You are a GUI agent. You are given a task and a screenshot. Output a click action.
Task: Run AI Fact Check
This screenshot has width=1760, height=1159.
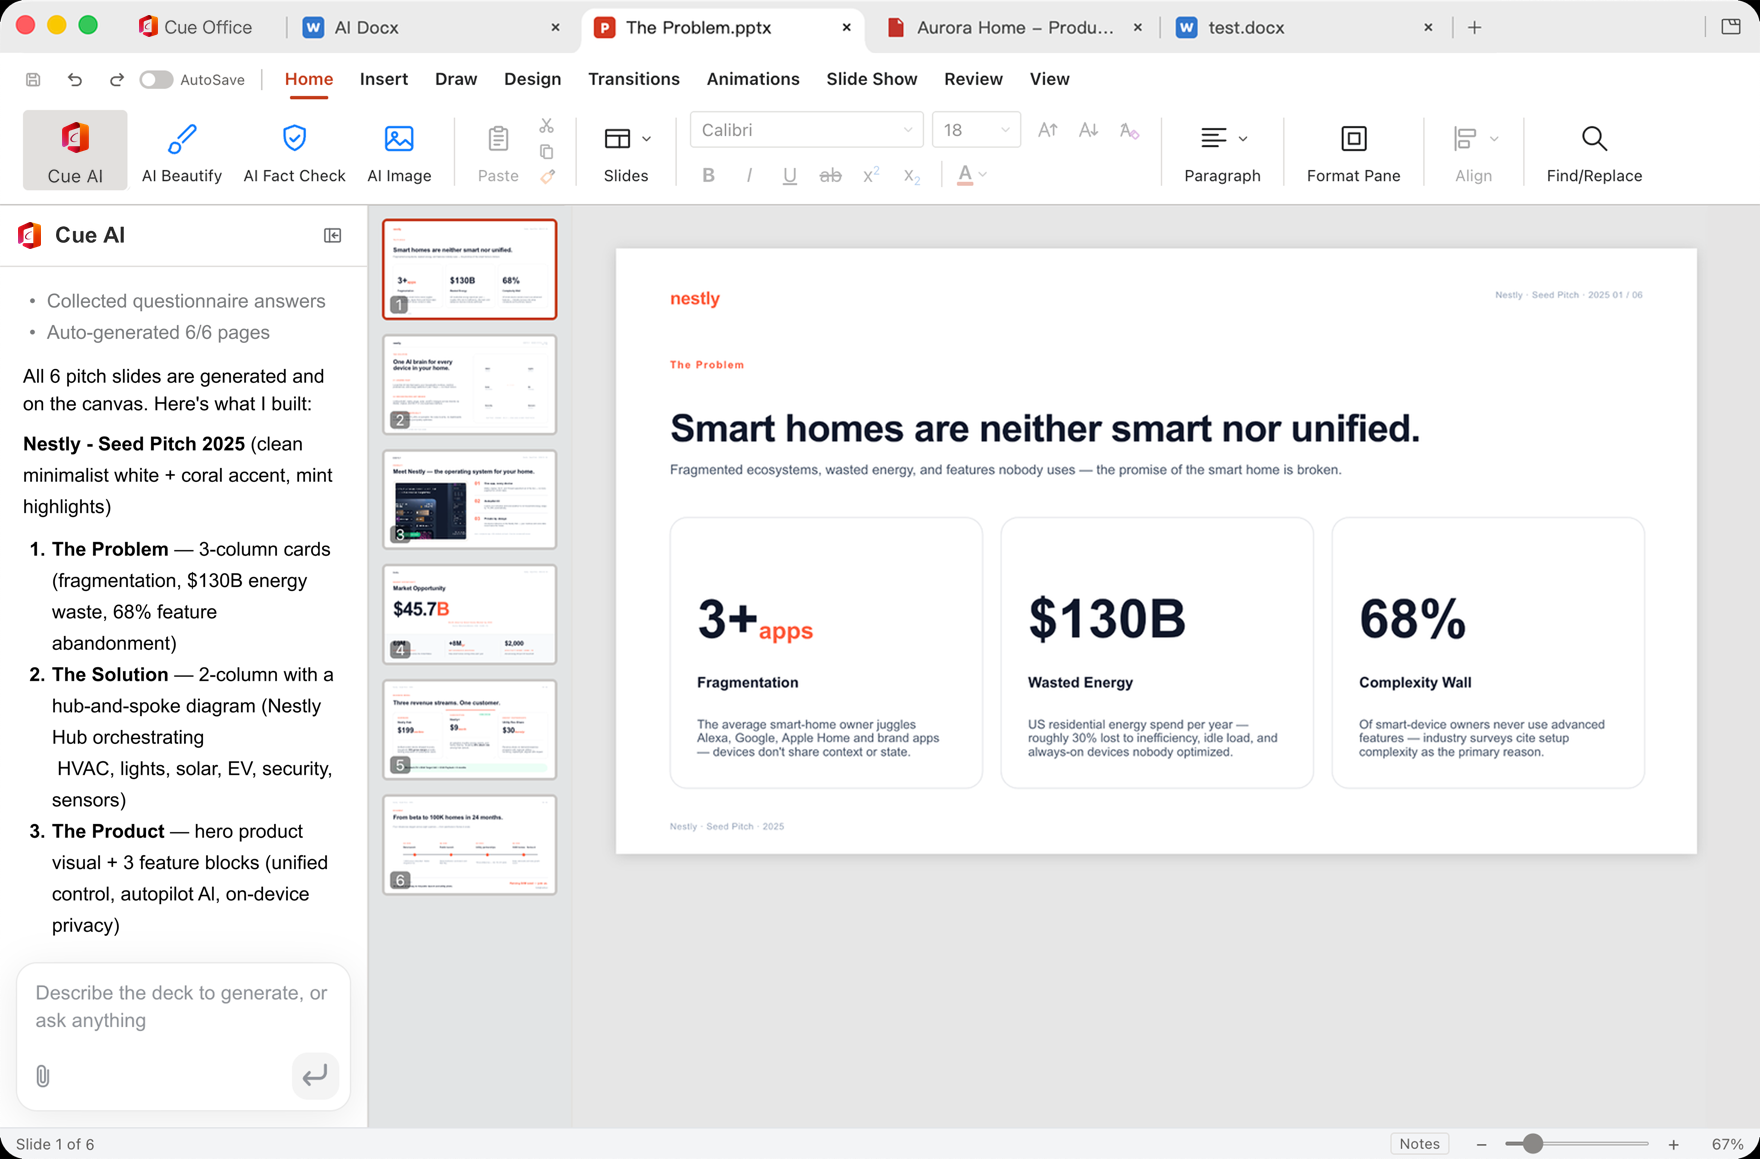(294, 150)
